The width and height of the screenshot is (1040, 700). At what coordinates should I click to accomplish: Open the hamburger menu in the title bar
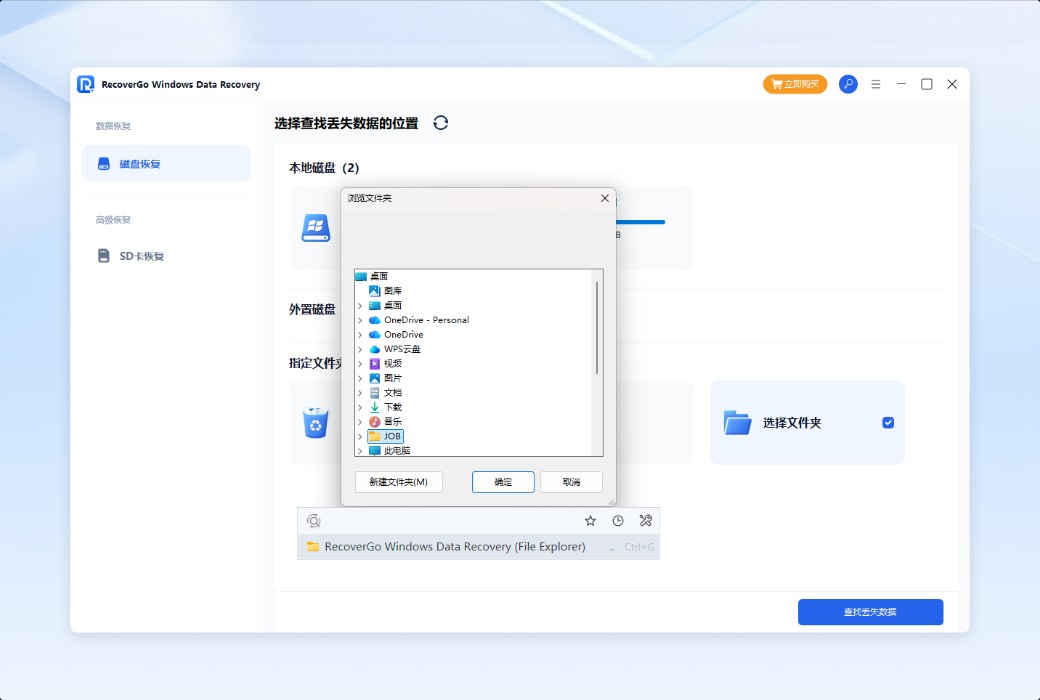click(x=874, y=84)
